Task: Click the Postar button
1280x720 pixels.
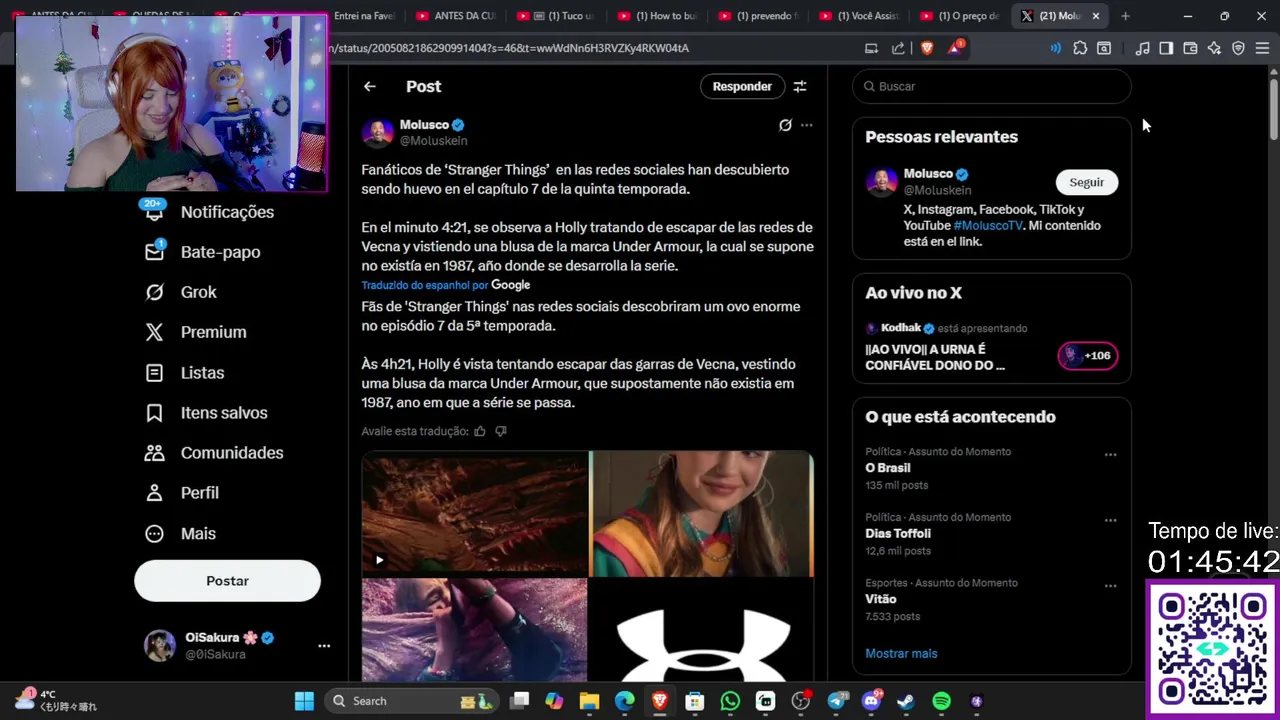Action: [227, 581]
